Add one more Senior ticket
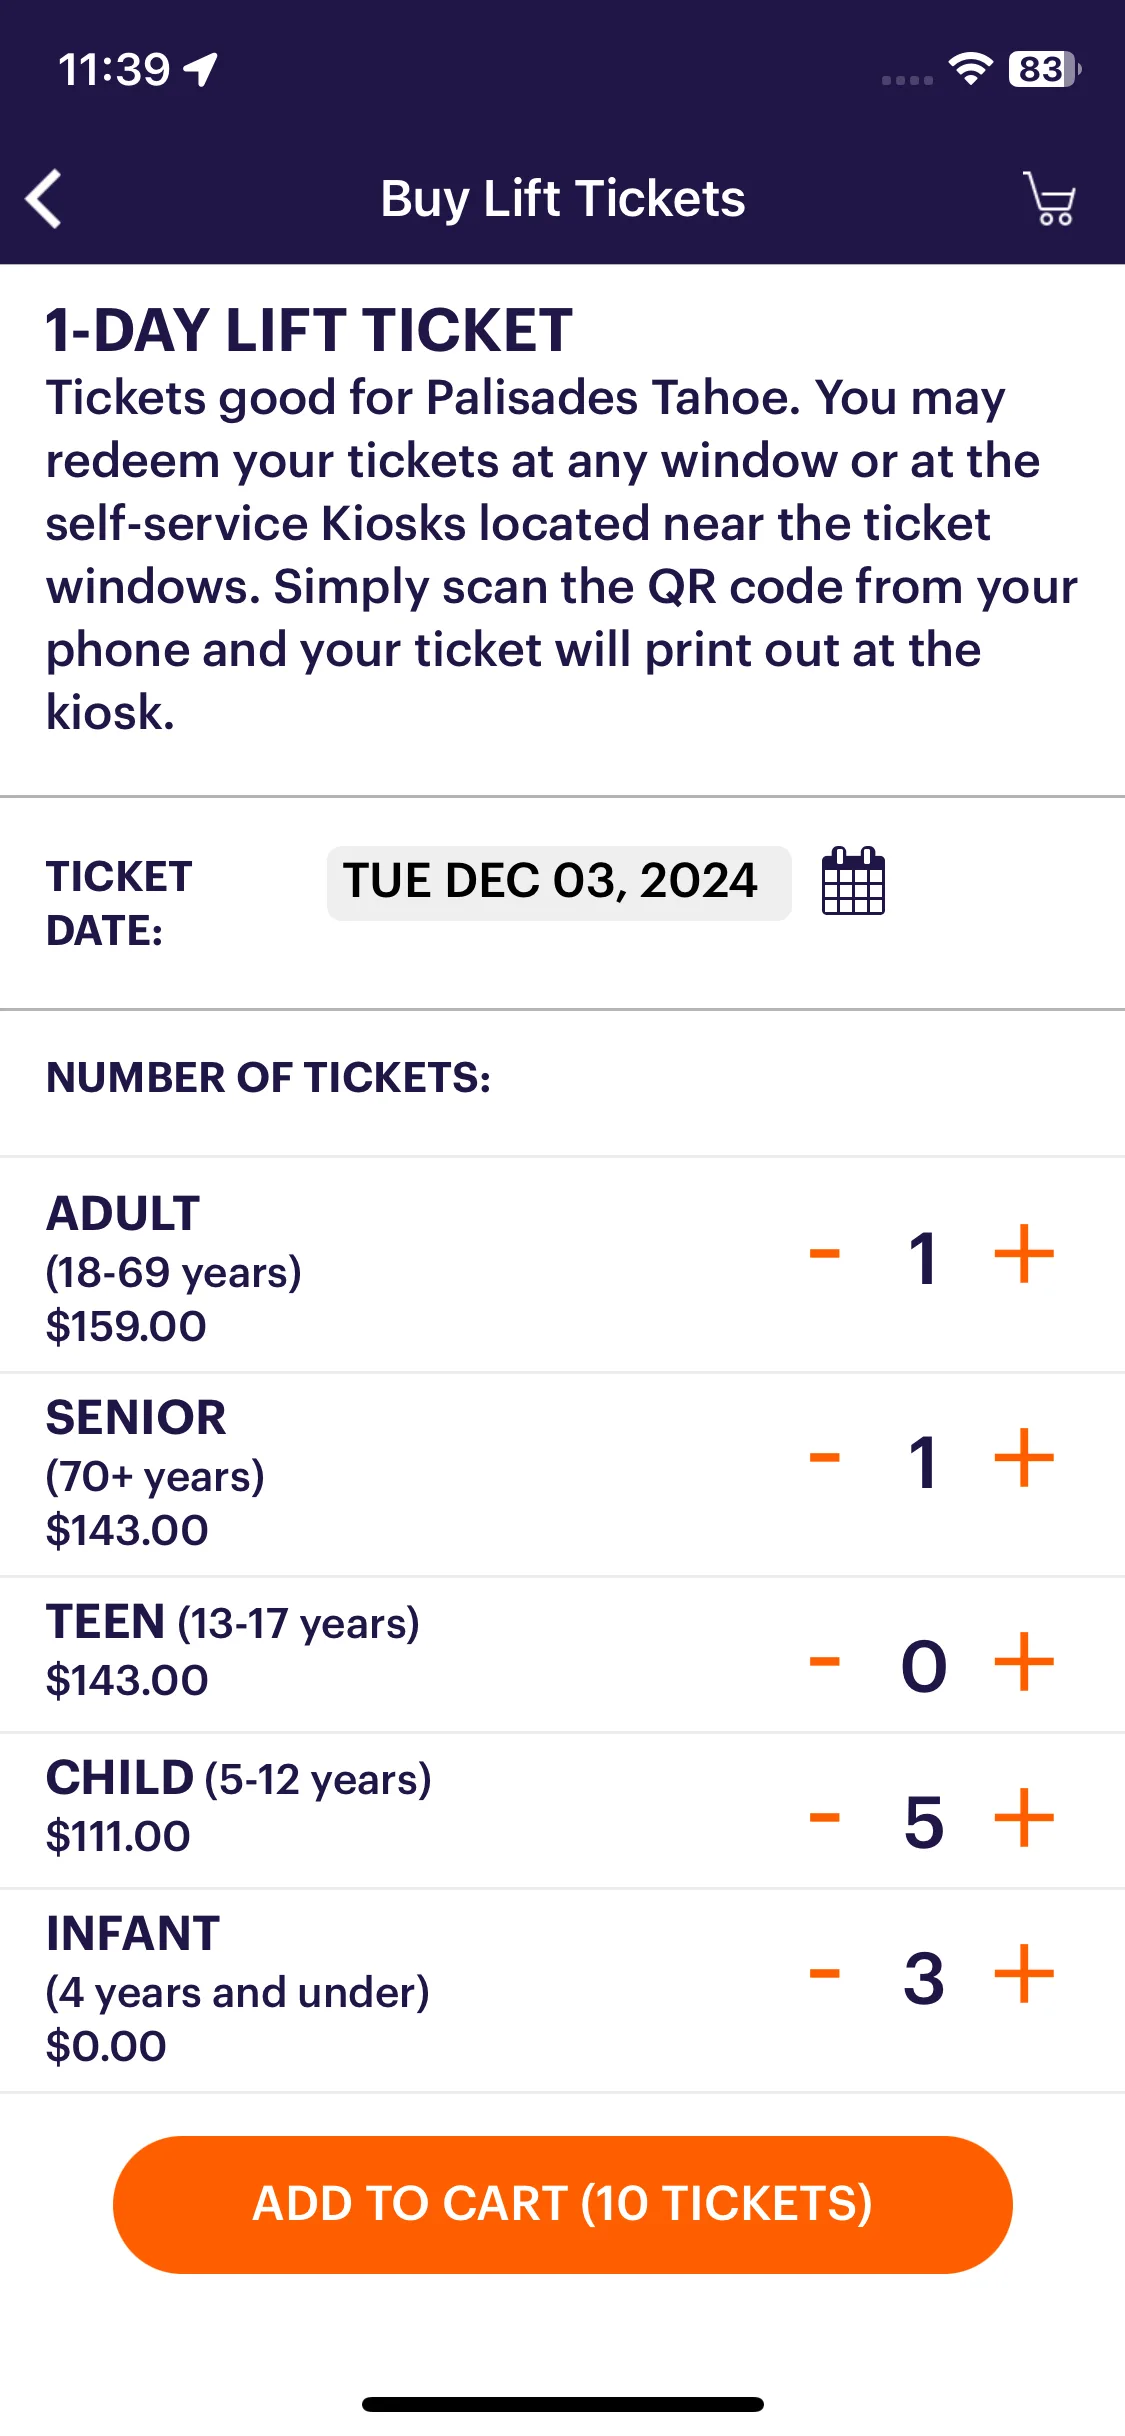This screenshot has height=2436, width=1125. click(x=1024, y=1458)
